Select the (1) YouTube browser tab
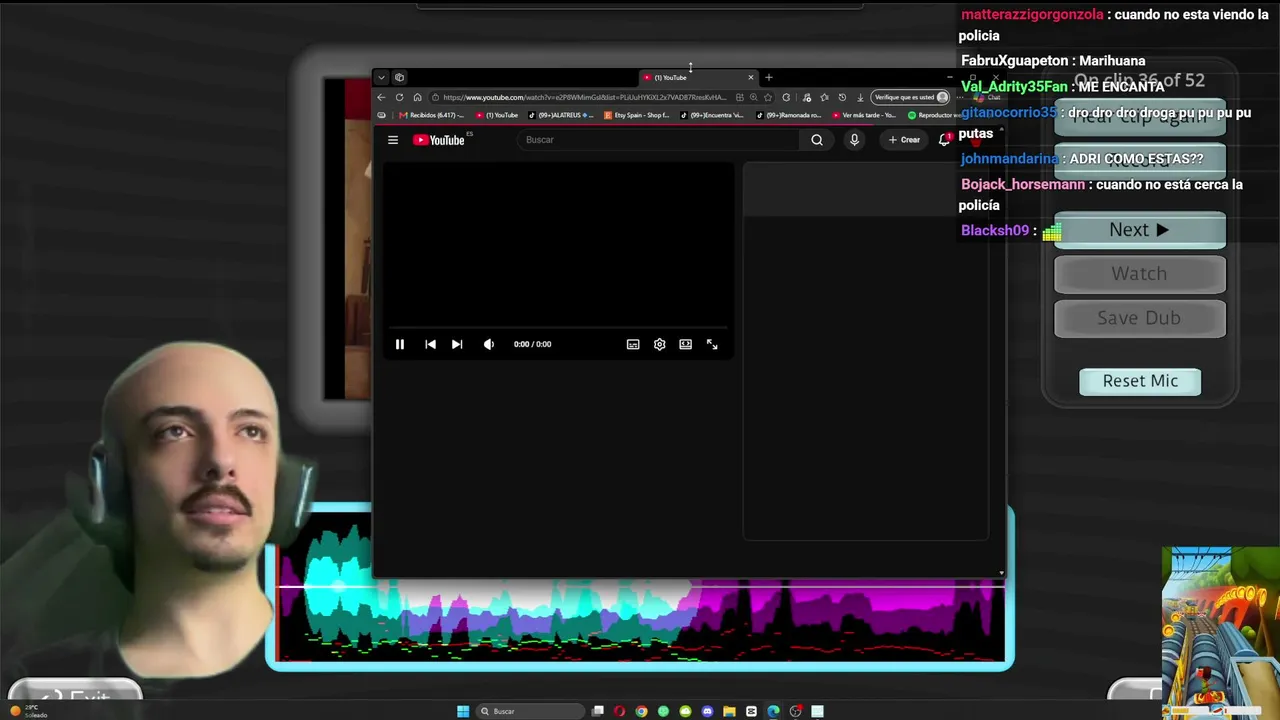 [698, 77]
